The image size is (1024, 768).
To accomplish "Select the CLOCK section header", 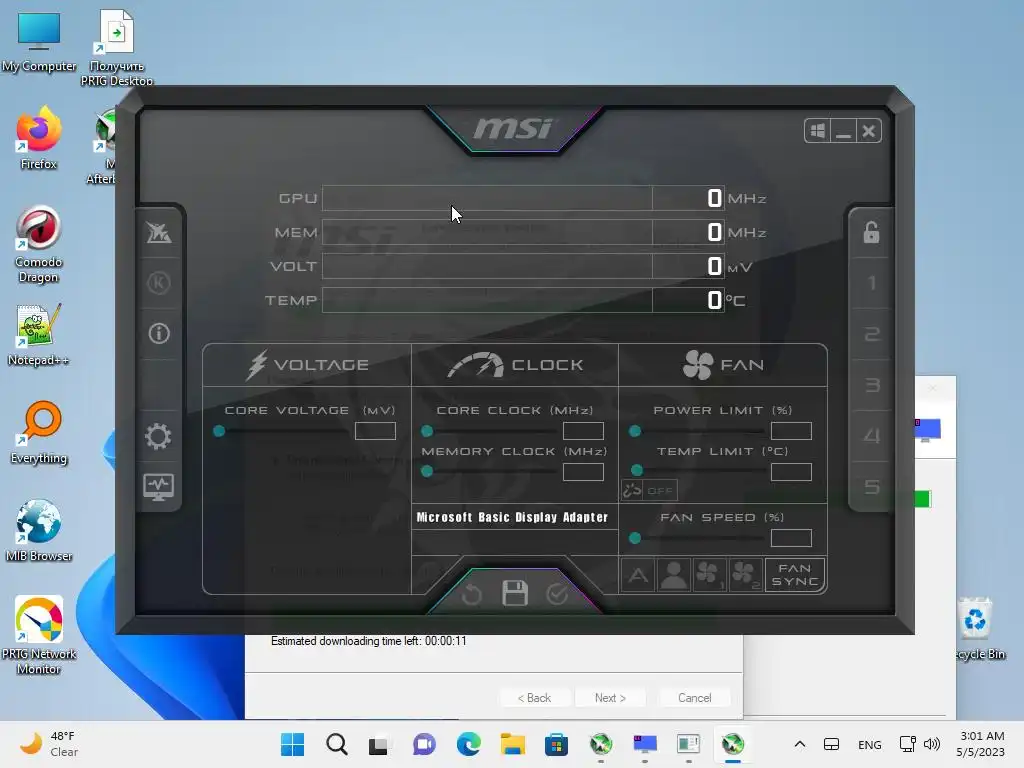I will coord(515,365).
